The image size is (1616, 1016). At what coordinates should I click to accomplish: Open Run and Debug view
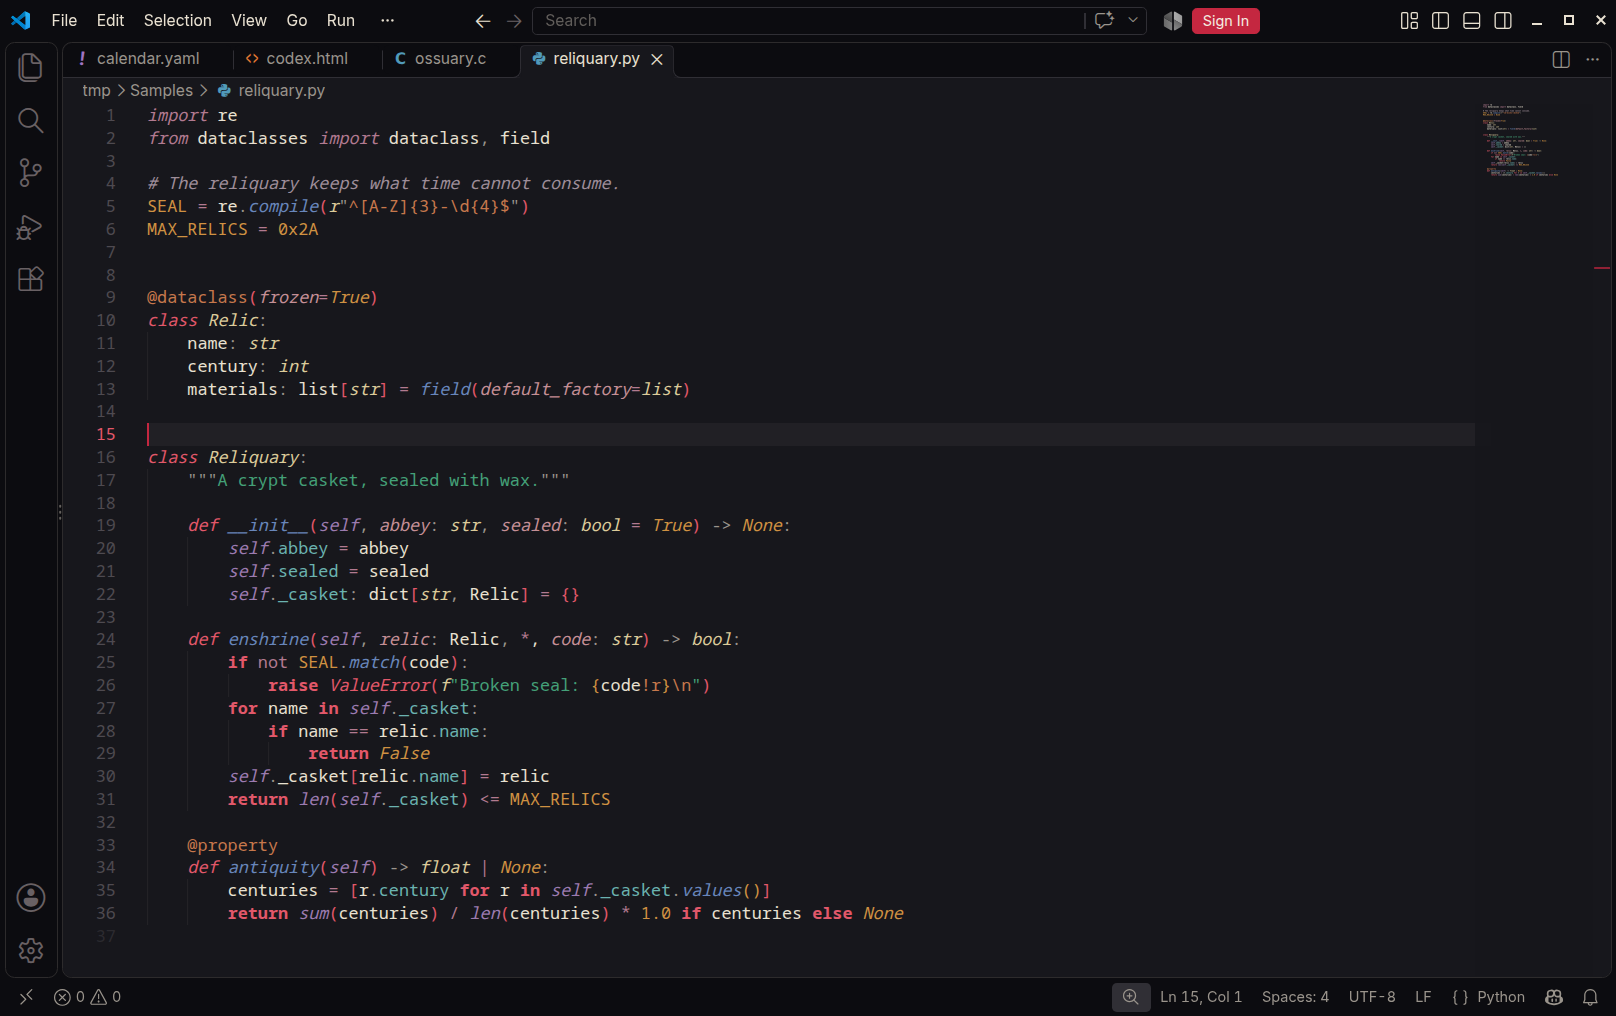[31, 227]
